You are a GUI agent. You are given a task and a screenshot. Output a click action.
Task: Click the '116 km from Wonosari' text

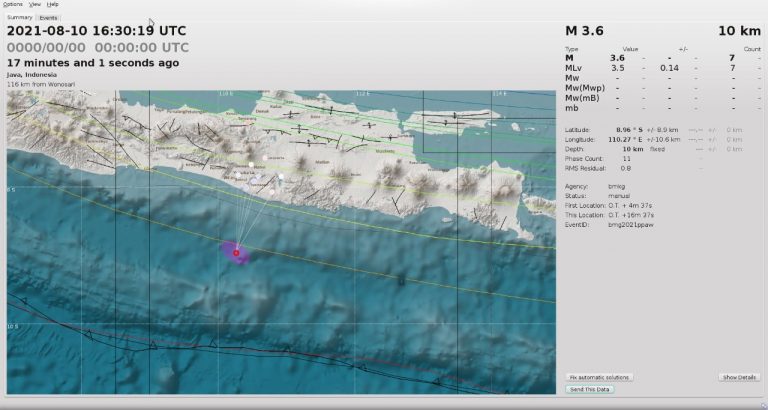click(41, 84)
